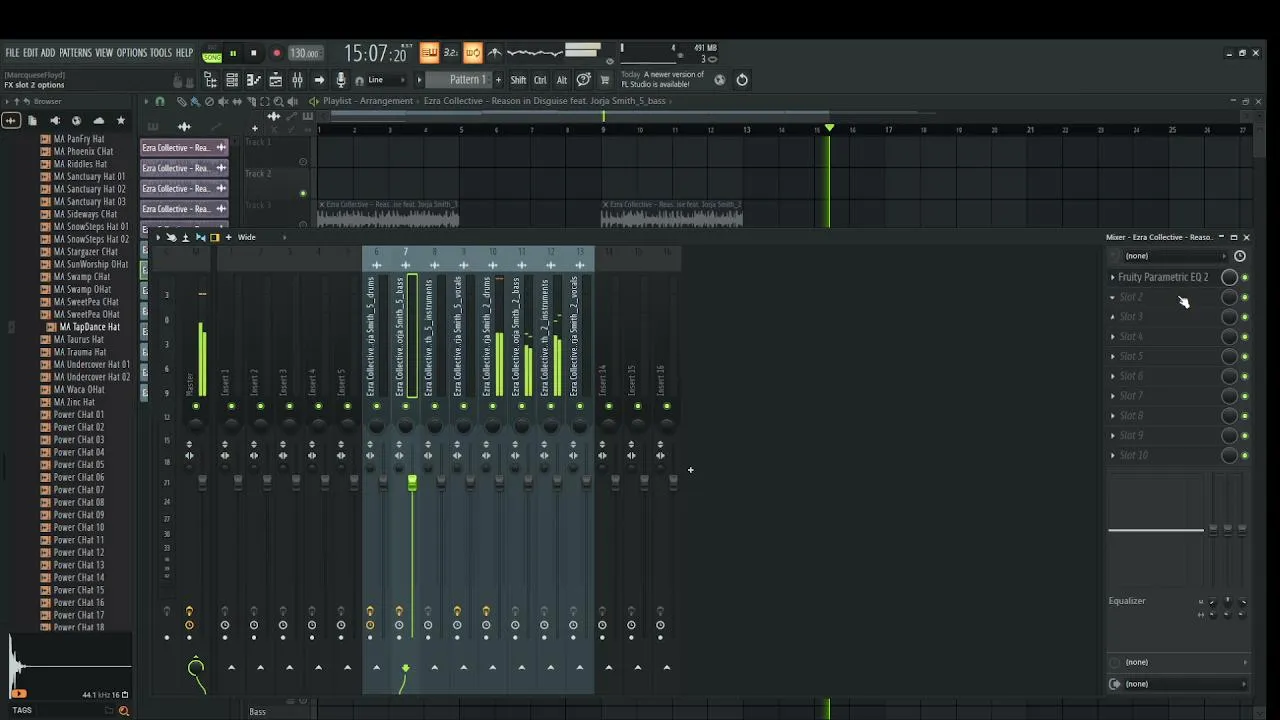This screenshot has height=720, width=1280.
Task: Click the Ctrl modifier button
Action: [x=540, y=80]
